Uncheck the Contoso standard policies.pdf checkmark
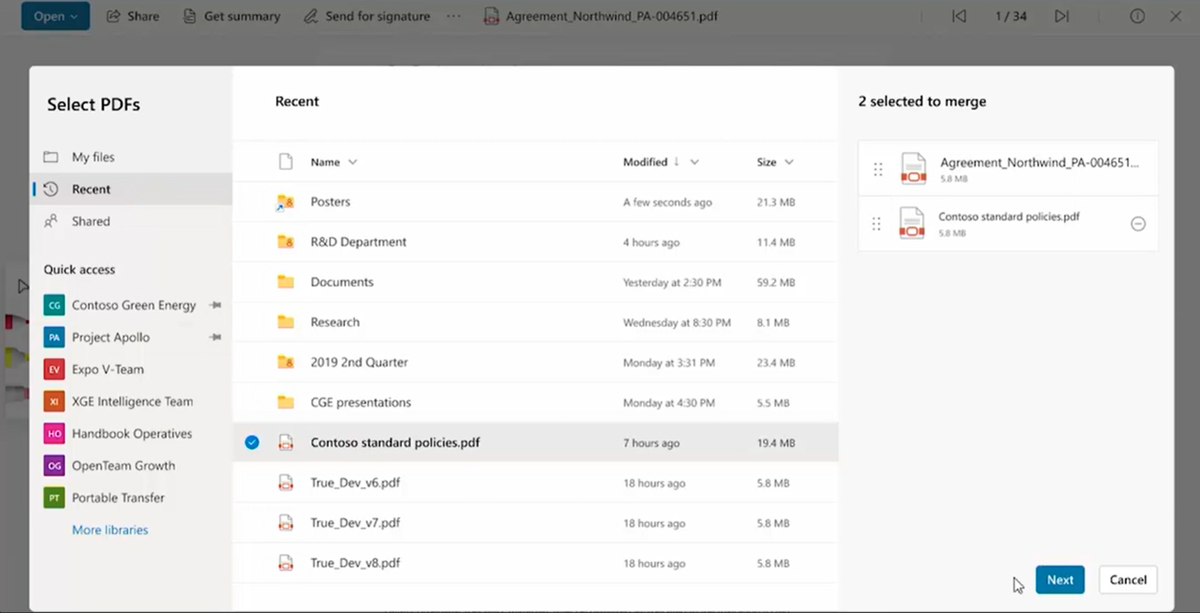 pyautogui.click(x=252, y=442)
